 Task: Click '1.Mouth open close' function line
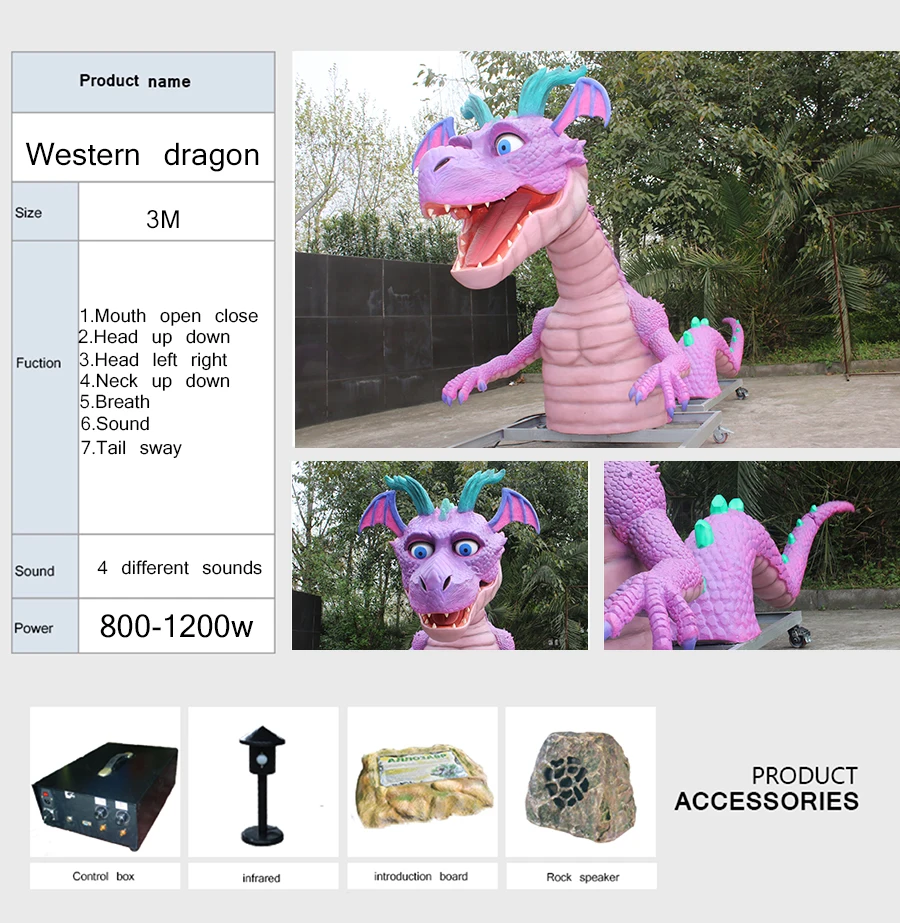tap(169, 316)
